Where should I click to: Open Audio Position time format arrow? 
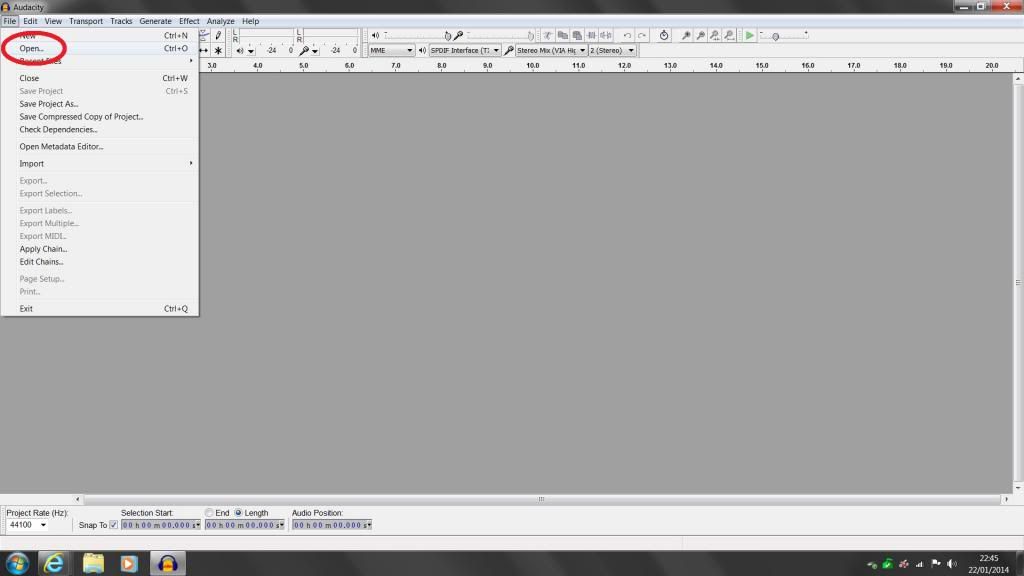(368, 524)
